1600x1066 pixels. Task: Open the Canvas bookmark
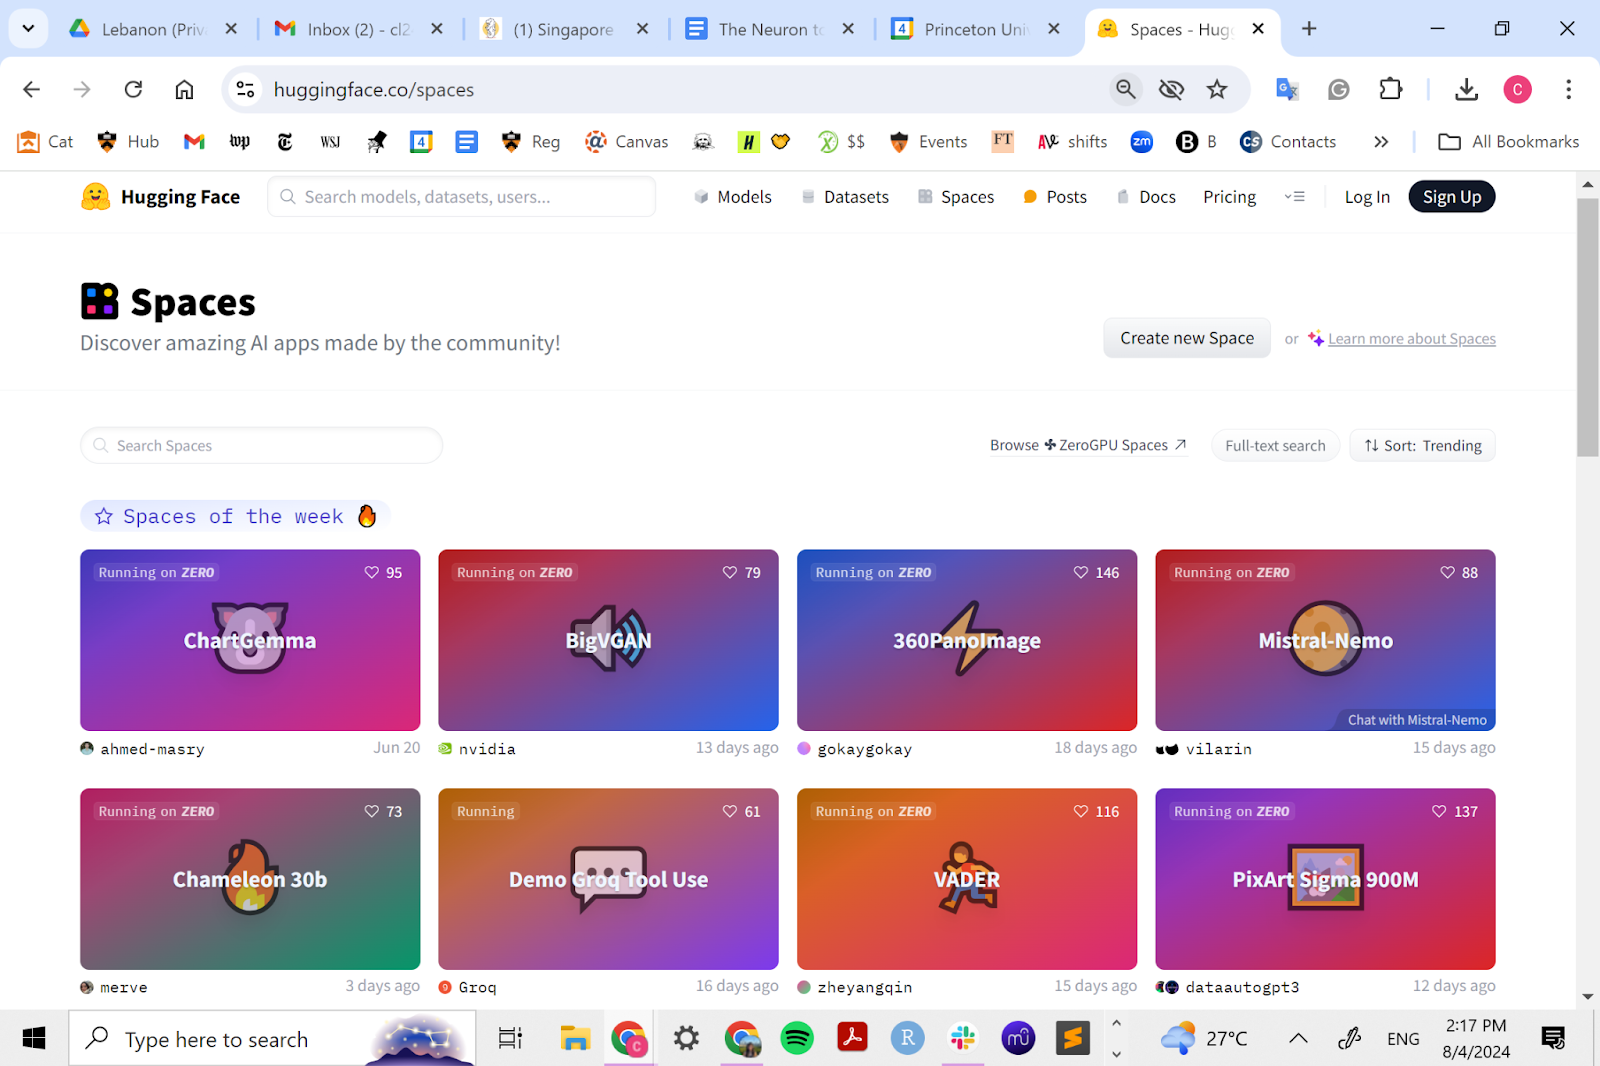(627, 142)
